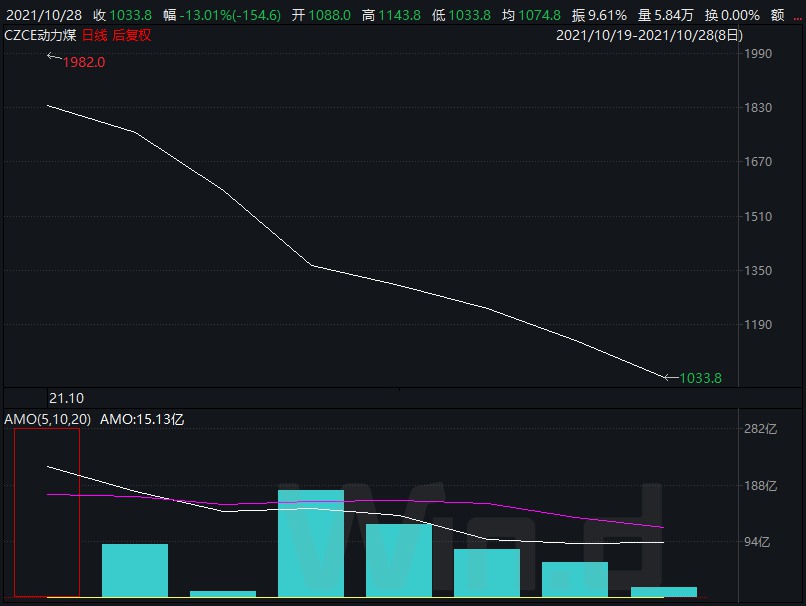Click the 282亿 volume axis label

click(760, 429)
